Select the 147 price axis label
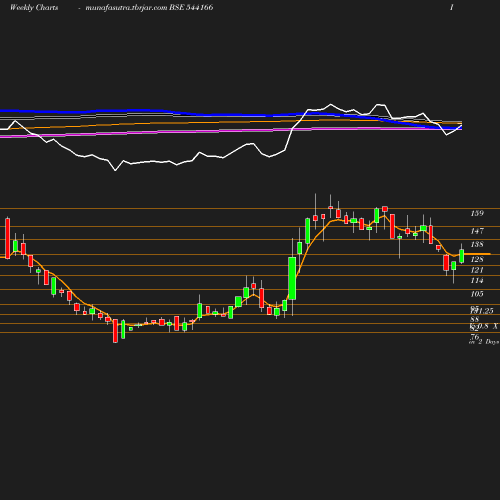The image size is (500, 500). click(477, 231)
